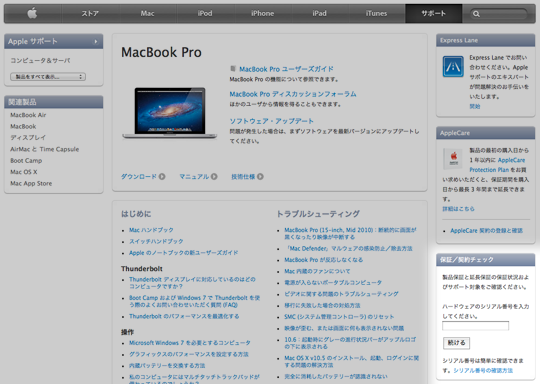540x384 pixels.
Task: Open ディスプレイ in related products
Action: (28, 137)
